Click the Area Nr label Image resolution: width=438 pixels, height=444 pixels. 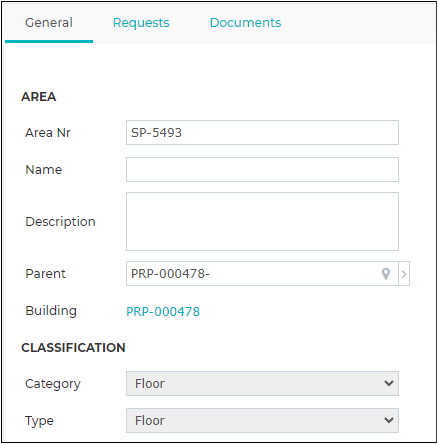click(x=48, y=133)
